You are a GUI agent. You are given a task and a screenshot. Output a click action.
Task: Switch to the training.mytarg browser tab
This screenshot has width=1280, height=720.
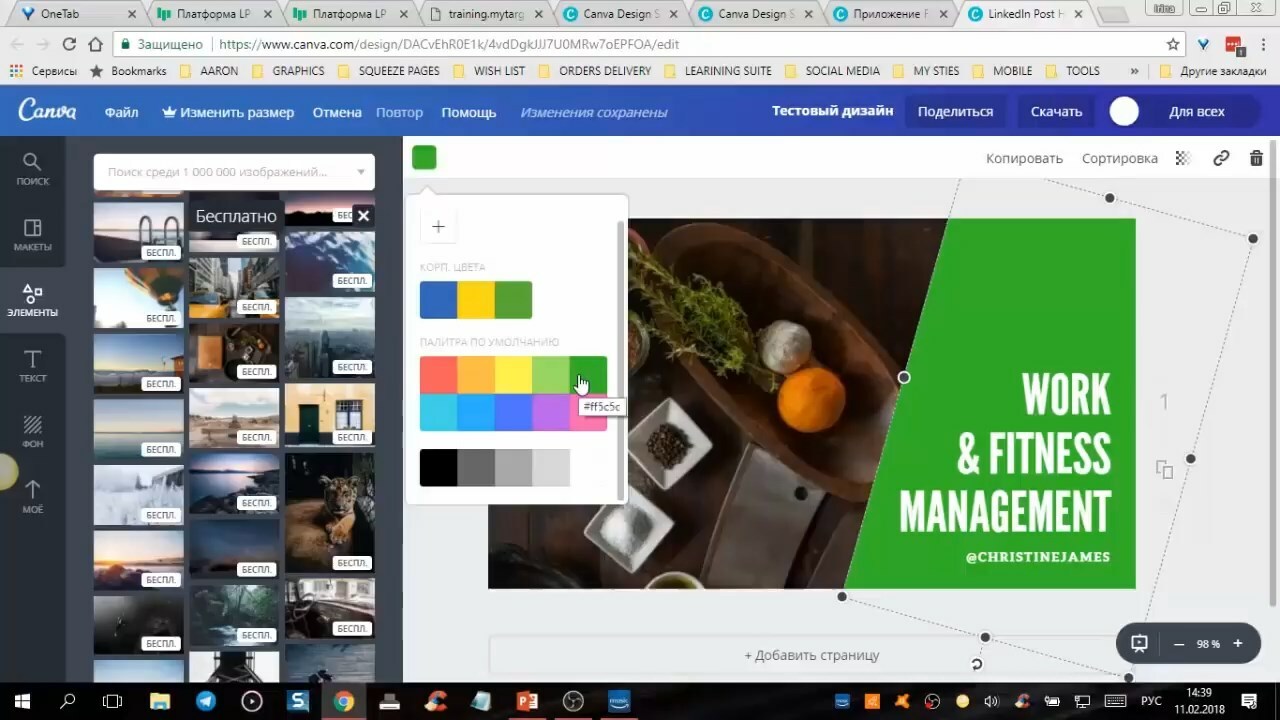pos(487,14)
